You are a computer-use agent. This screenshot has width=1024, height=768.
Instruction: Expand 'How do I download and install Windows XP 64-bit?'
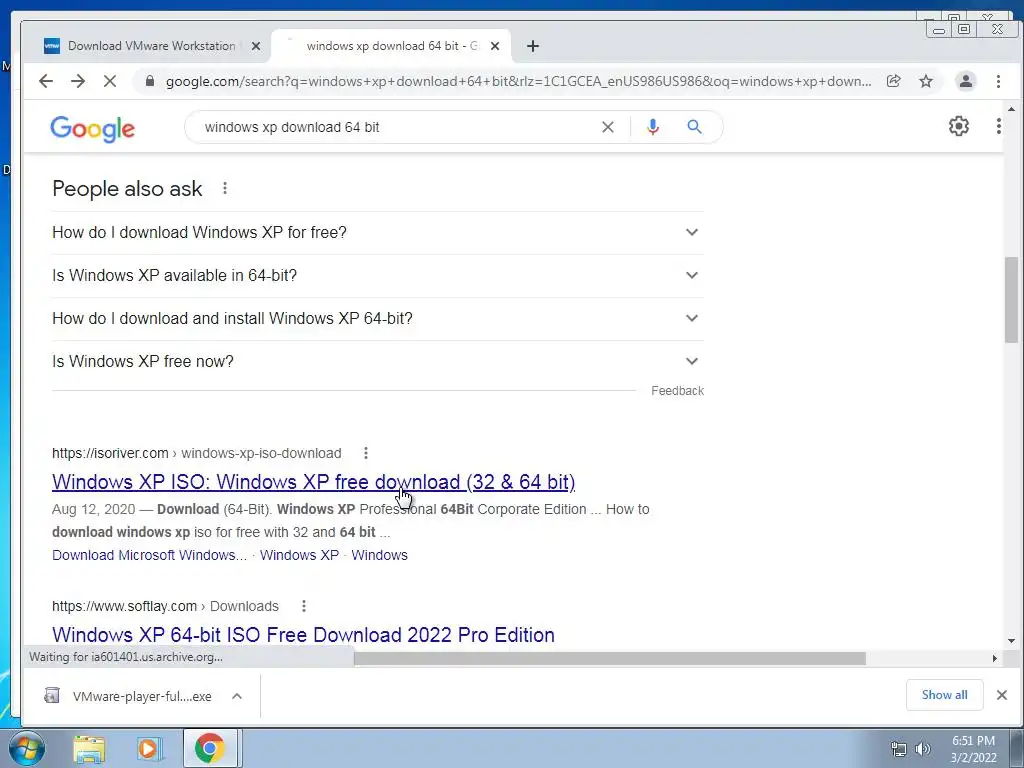click(x=377, y=319)
